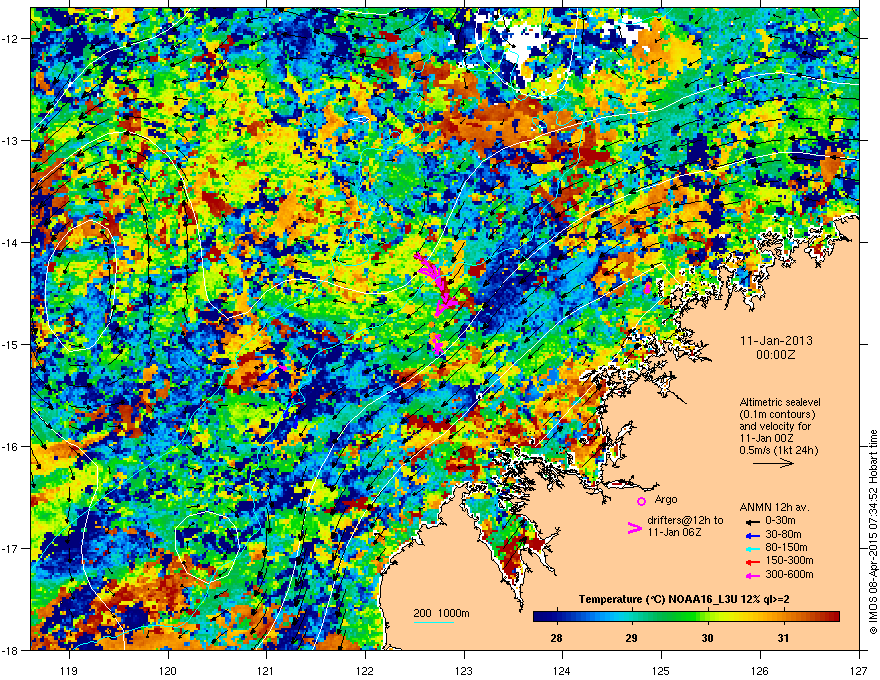The width and height of the screenshot is (880, 680).
Task: Click the 124 longitude axis label
Action: 562,670
